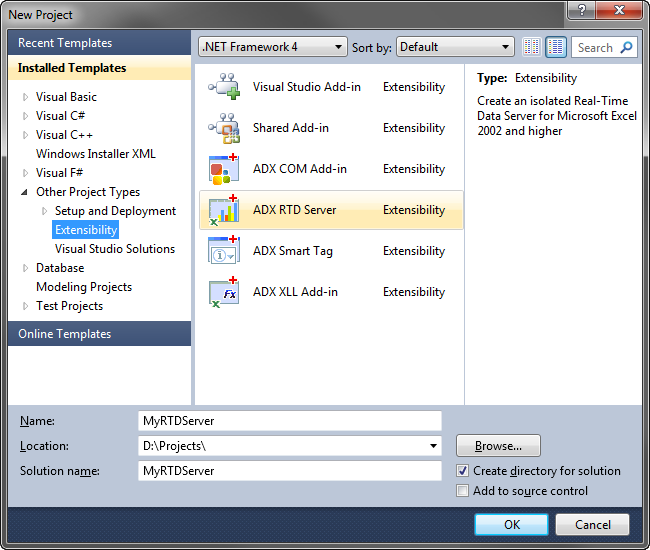Screen dimensions: 650x550
Task: Open the Installed Templates section
Action: [99, 68]
